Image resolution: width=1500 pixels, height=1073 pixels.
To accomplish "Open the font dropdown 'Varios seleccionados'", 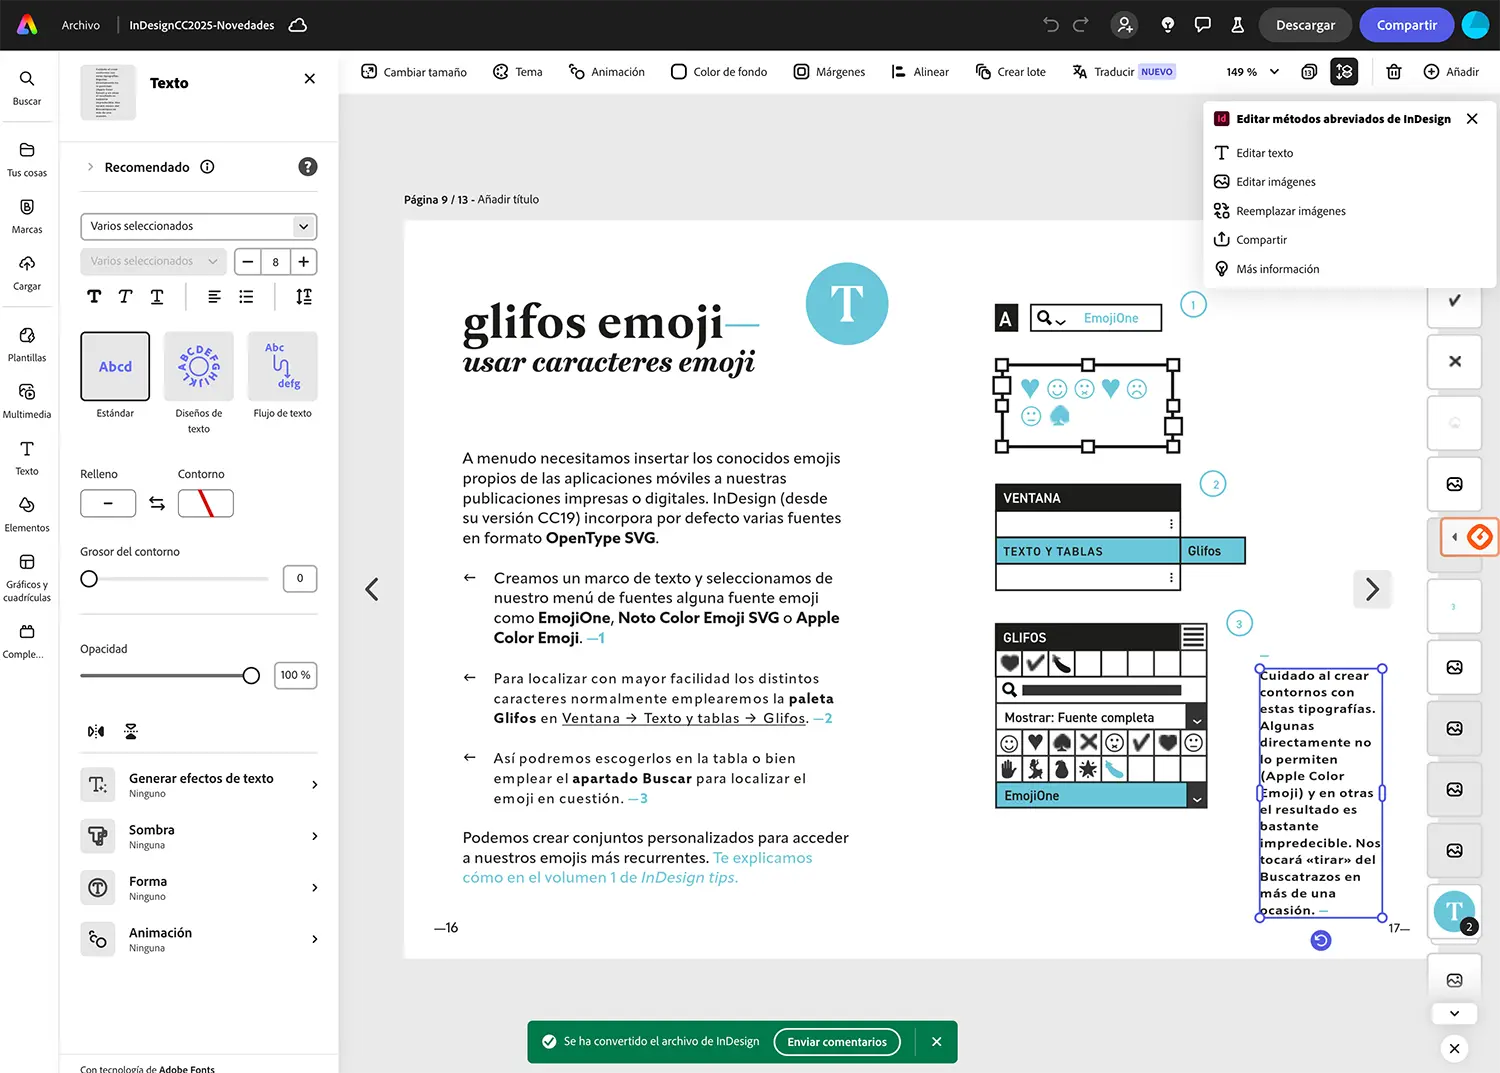I will 198,226.
